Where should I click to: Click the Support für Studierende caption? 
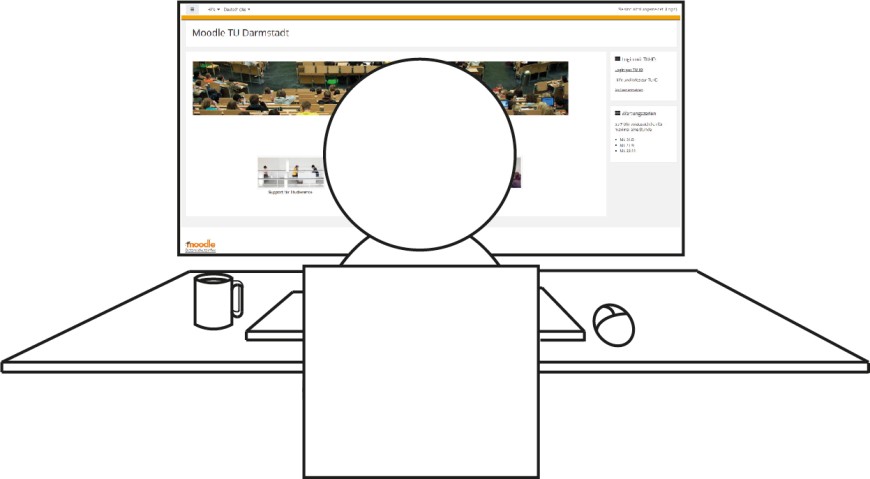click(290, 192)
